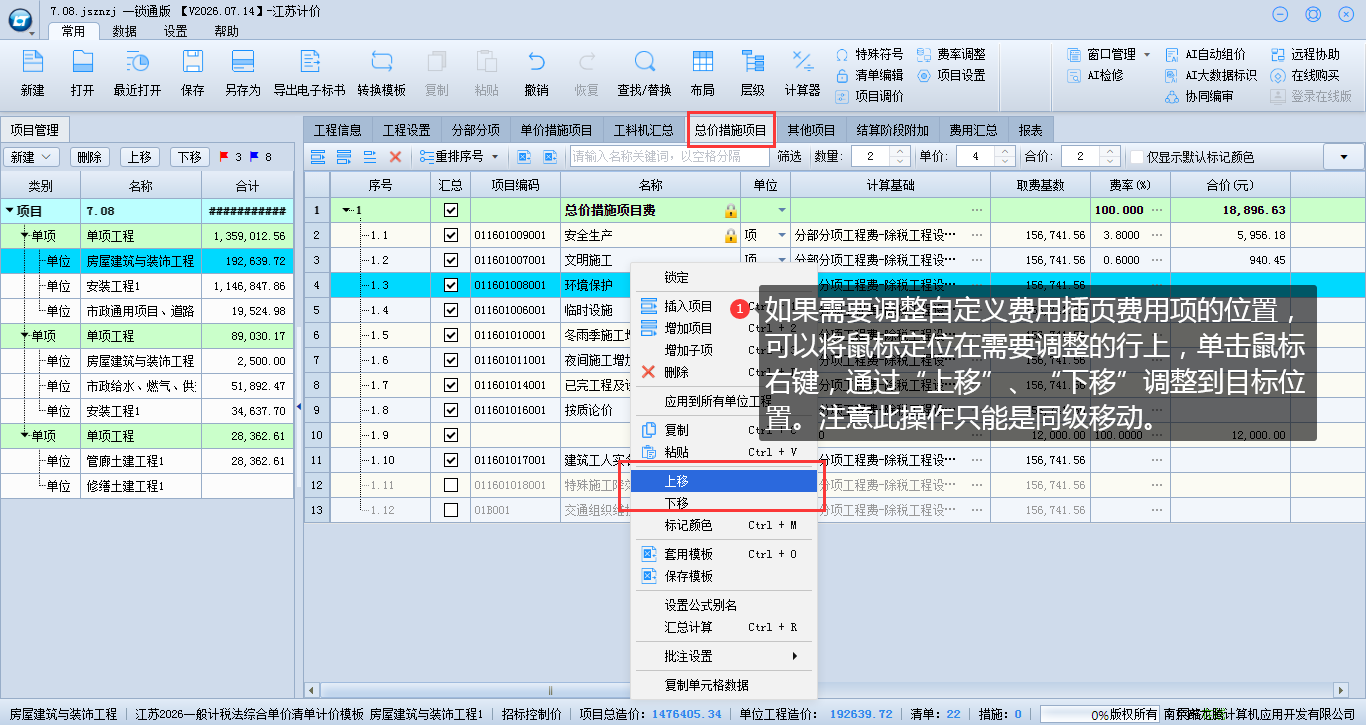The height and width of the screenshot is (725, 1366).
Task: Select 上移 in the context menu
Action: pyautogui.click(x=724, y=481)
